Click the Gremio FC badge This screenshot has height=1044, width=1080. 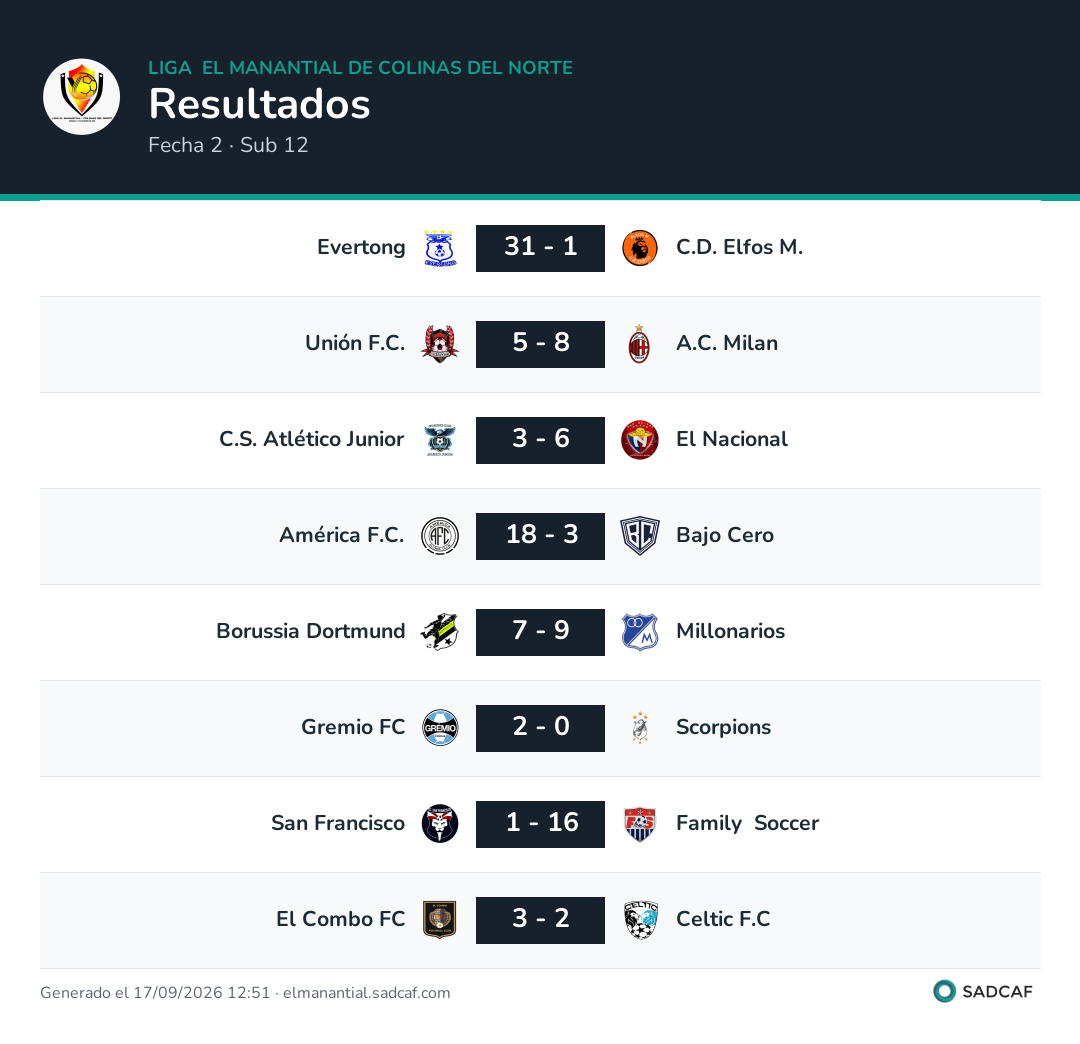[439, 728]
